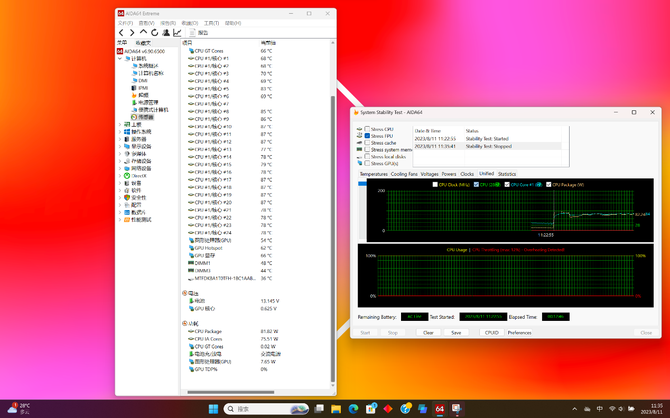Switch to the Cooling Fans tab
The height and width of the screenshot is (418, 670).
404,174
